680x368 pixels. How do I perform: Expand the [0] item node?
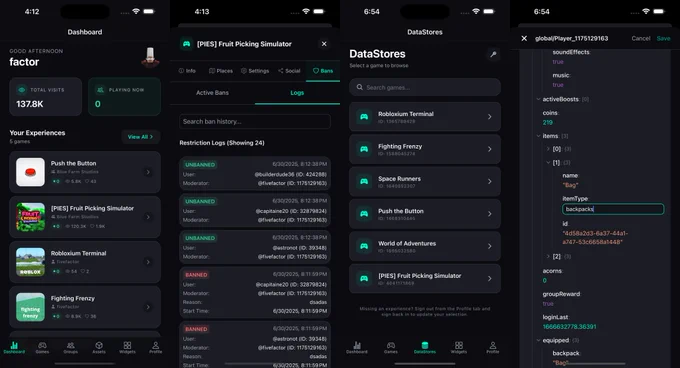[x=548, y=149]
